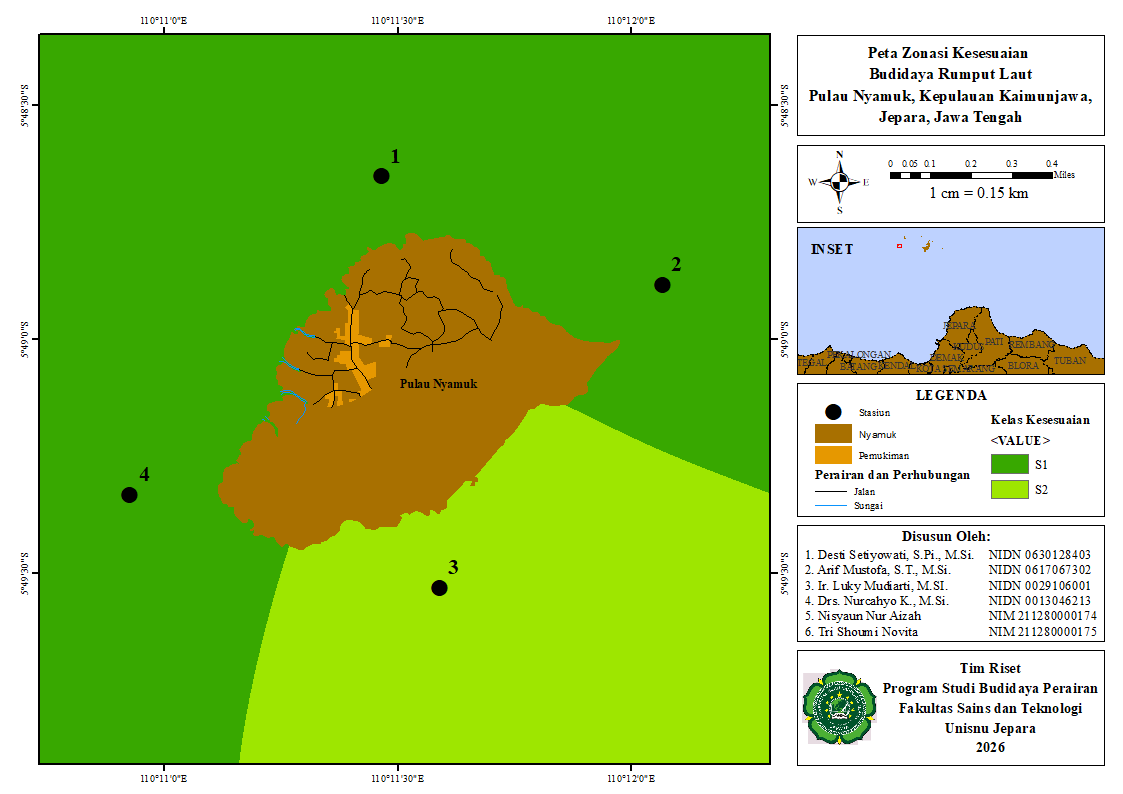
Task: Click the S2 light green legend swatch
Action: point(1010,489)
